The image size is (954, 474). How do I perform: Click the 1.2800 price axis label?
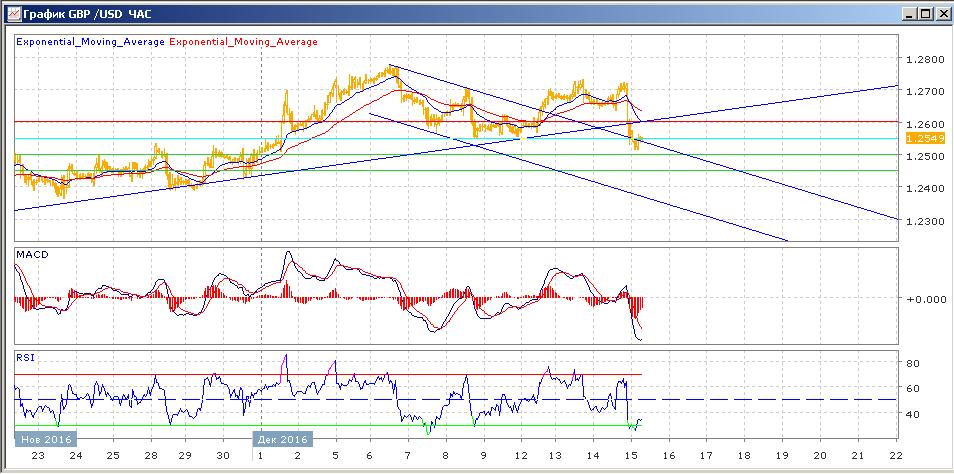(921, 59)
